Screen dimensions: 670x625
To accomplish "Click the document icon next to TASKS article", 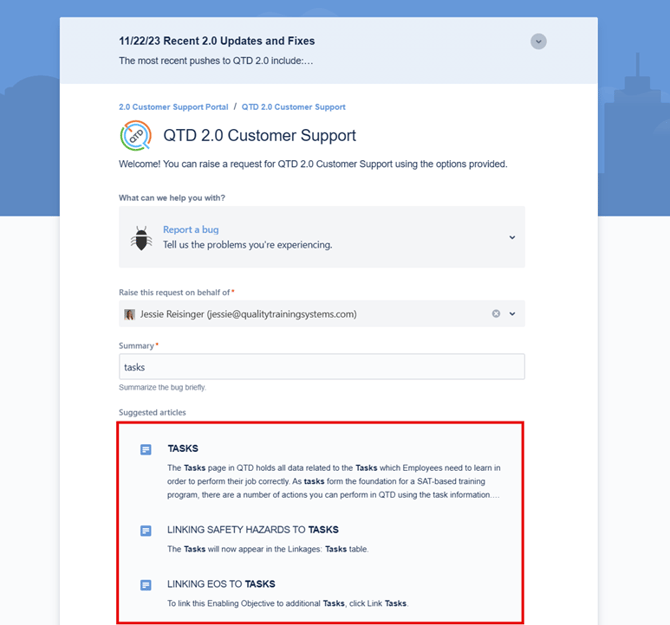I will pyautogui.click(x=146, y=450).
